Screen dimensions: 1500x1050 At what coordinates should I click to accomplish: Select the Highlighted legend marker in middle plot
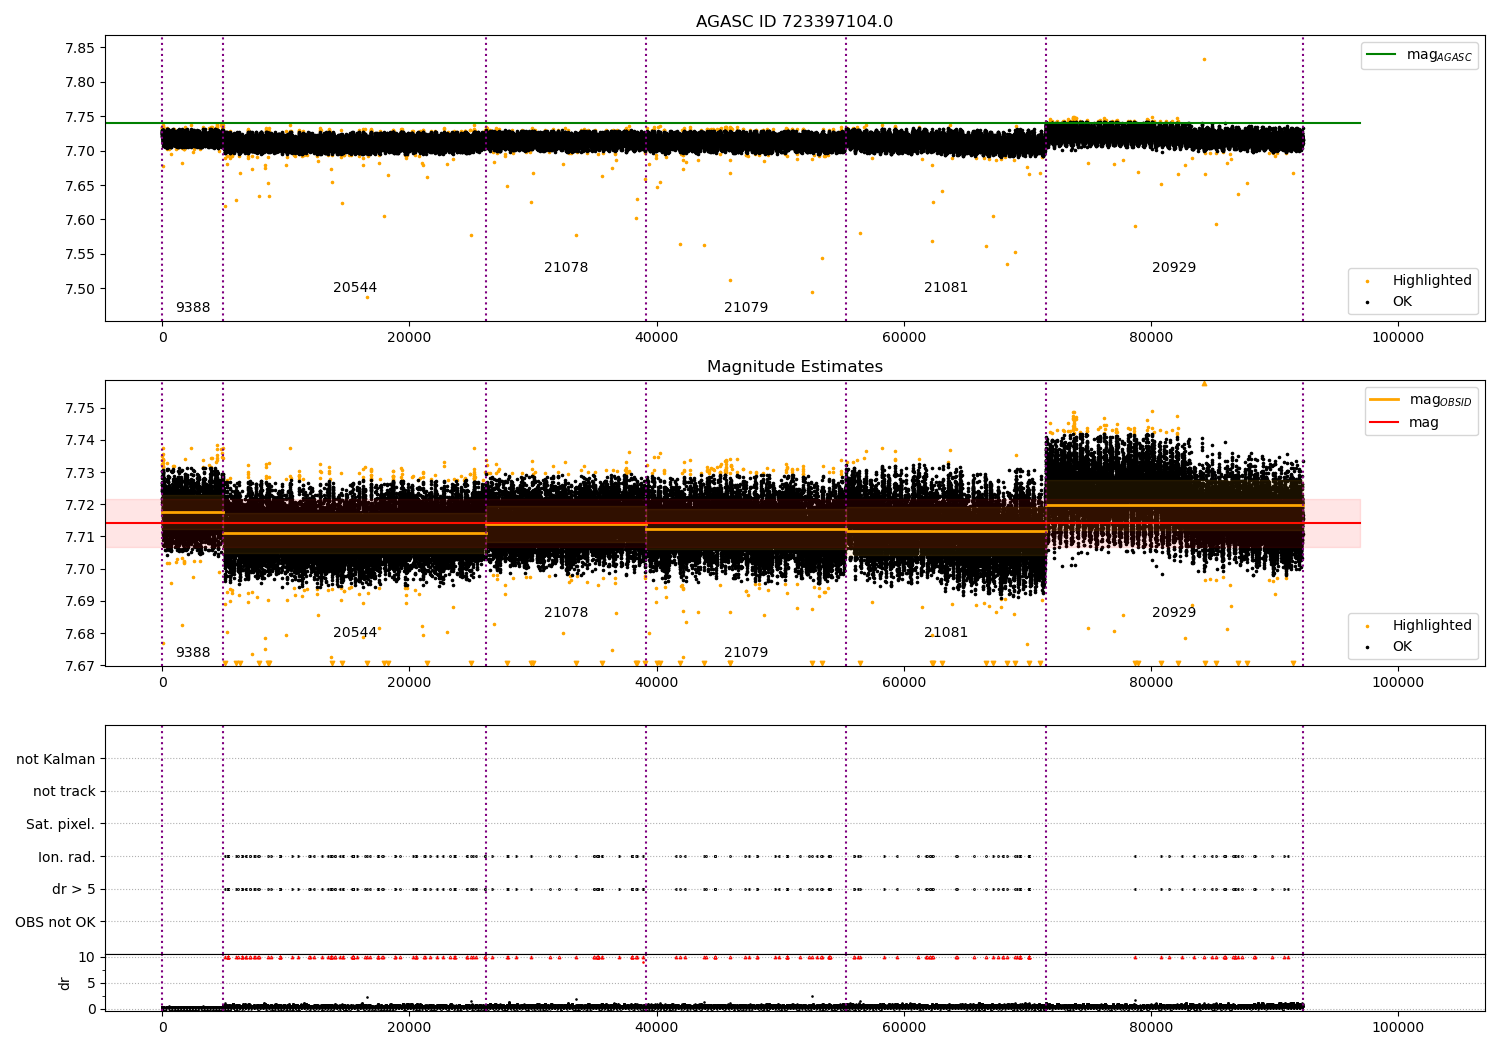[1367, 626]
